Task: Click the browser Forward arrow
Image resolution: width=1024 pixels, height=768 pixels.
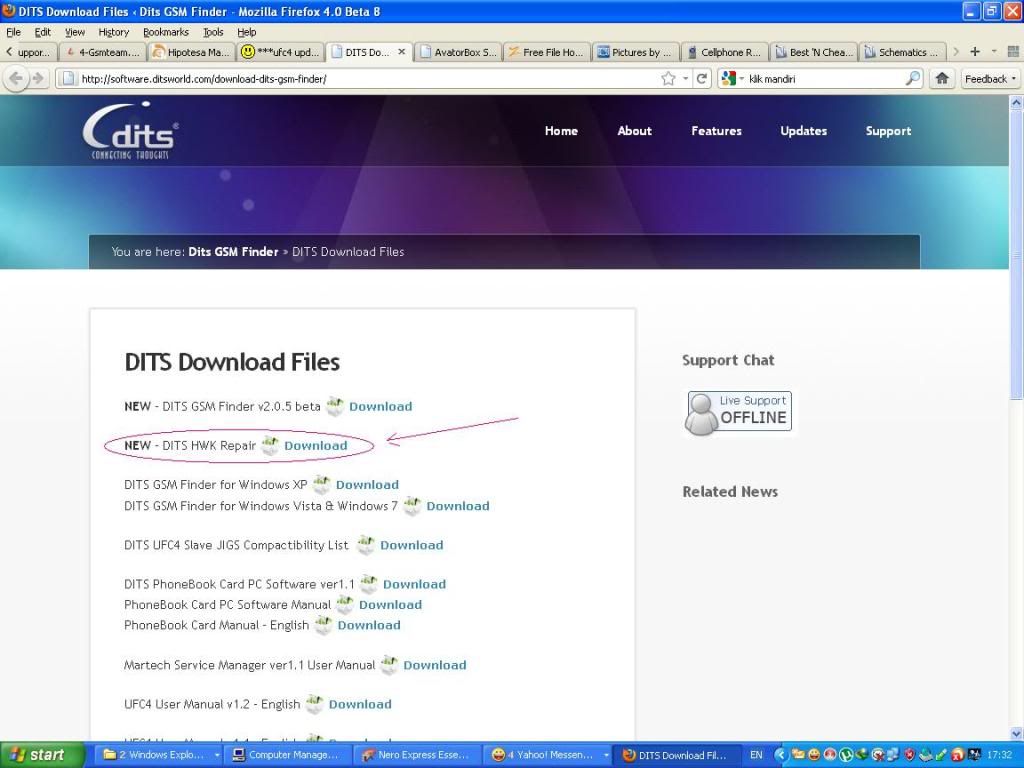Action: pyautogui.click(x=39, y=79)
